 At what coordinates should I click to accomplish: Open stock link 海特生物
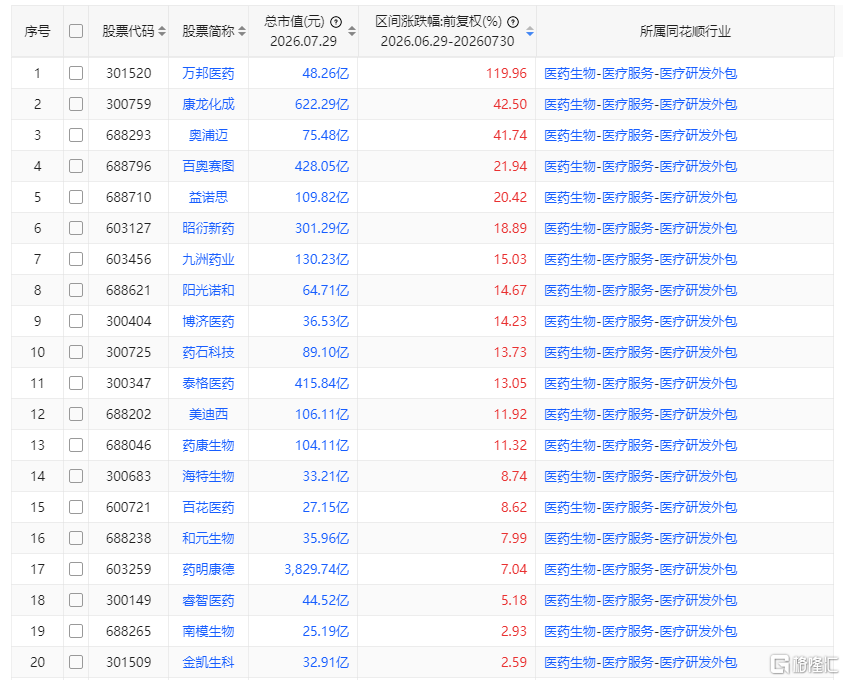208,476
